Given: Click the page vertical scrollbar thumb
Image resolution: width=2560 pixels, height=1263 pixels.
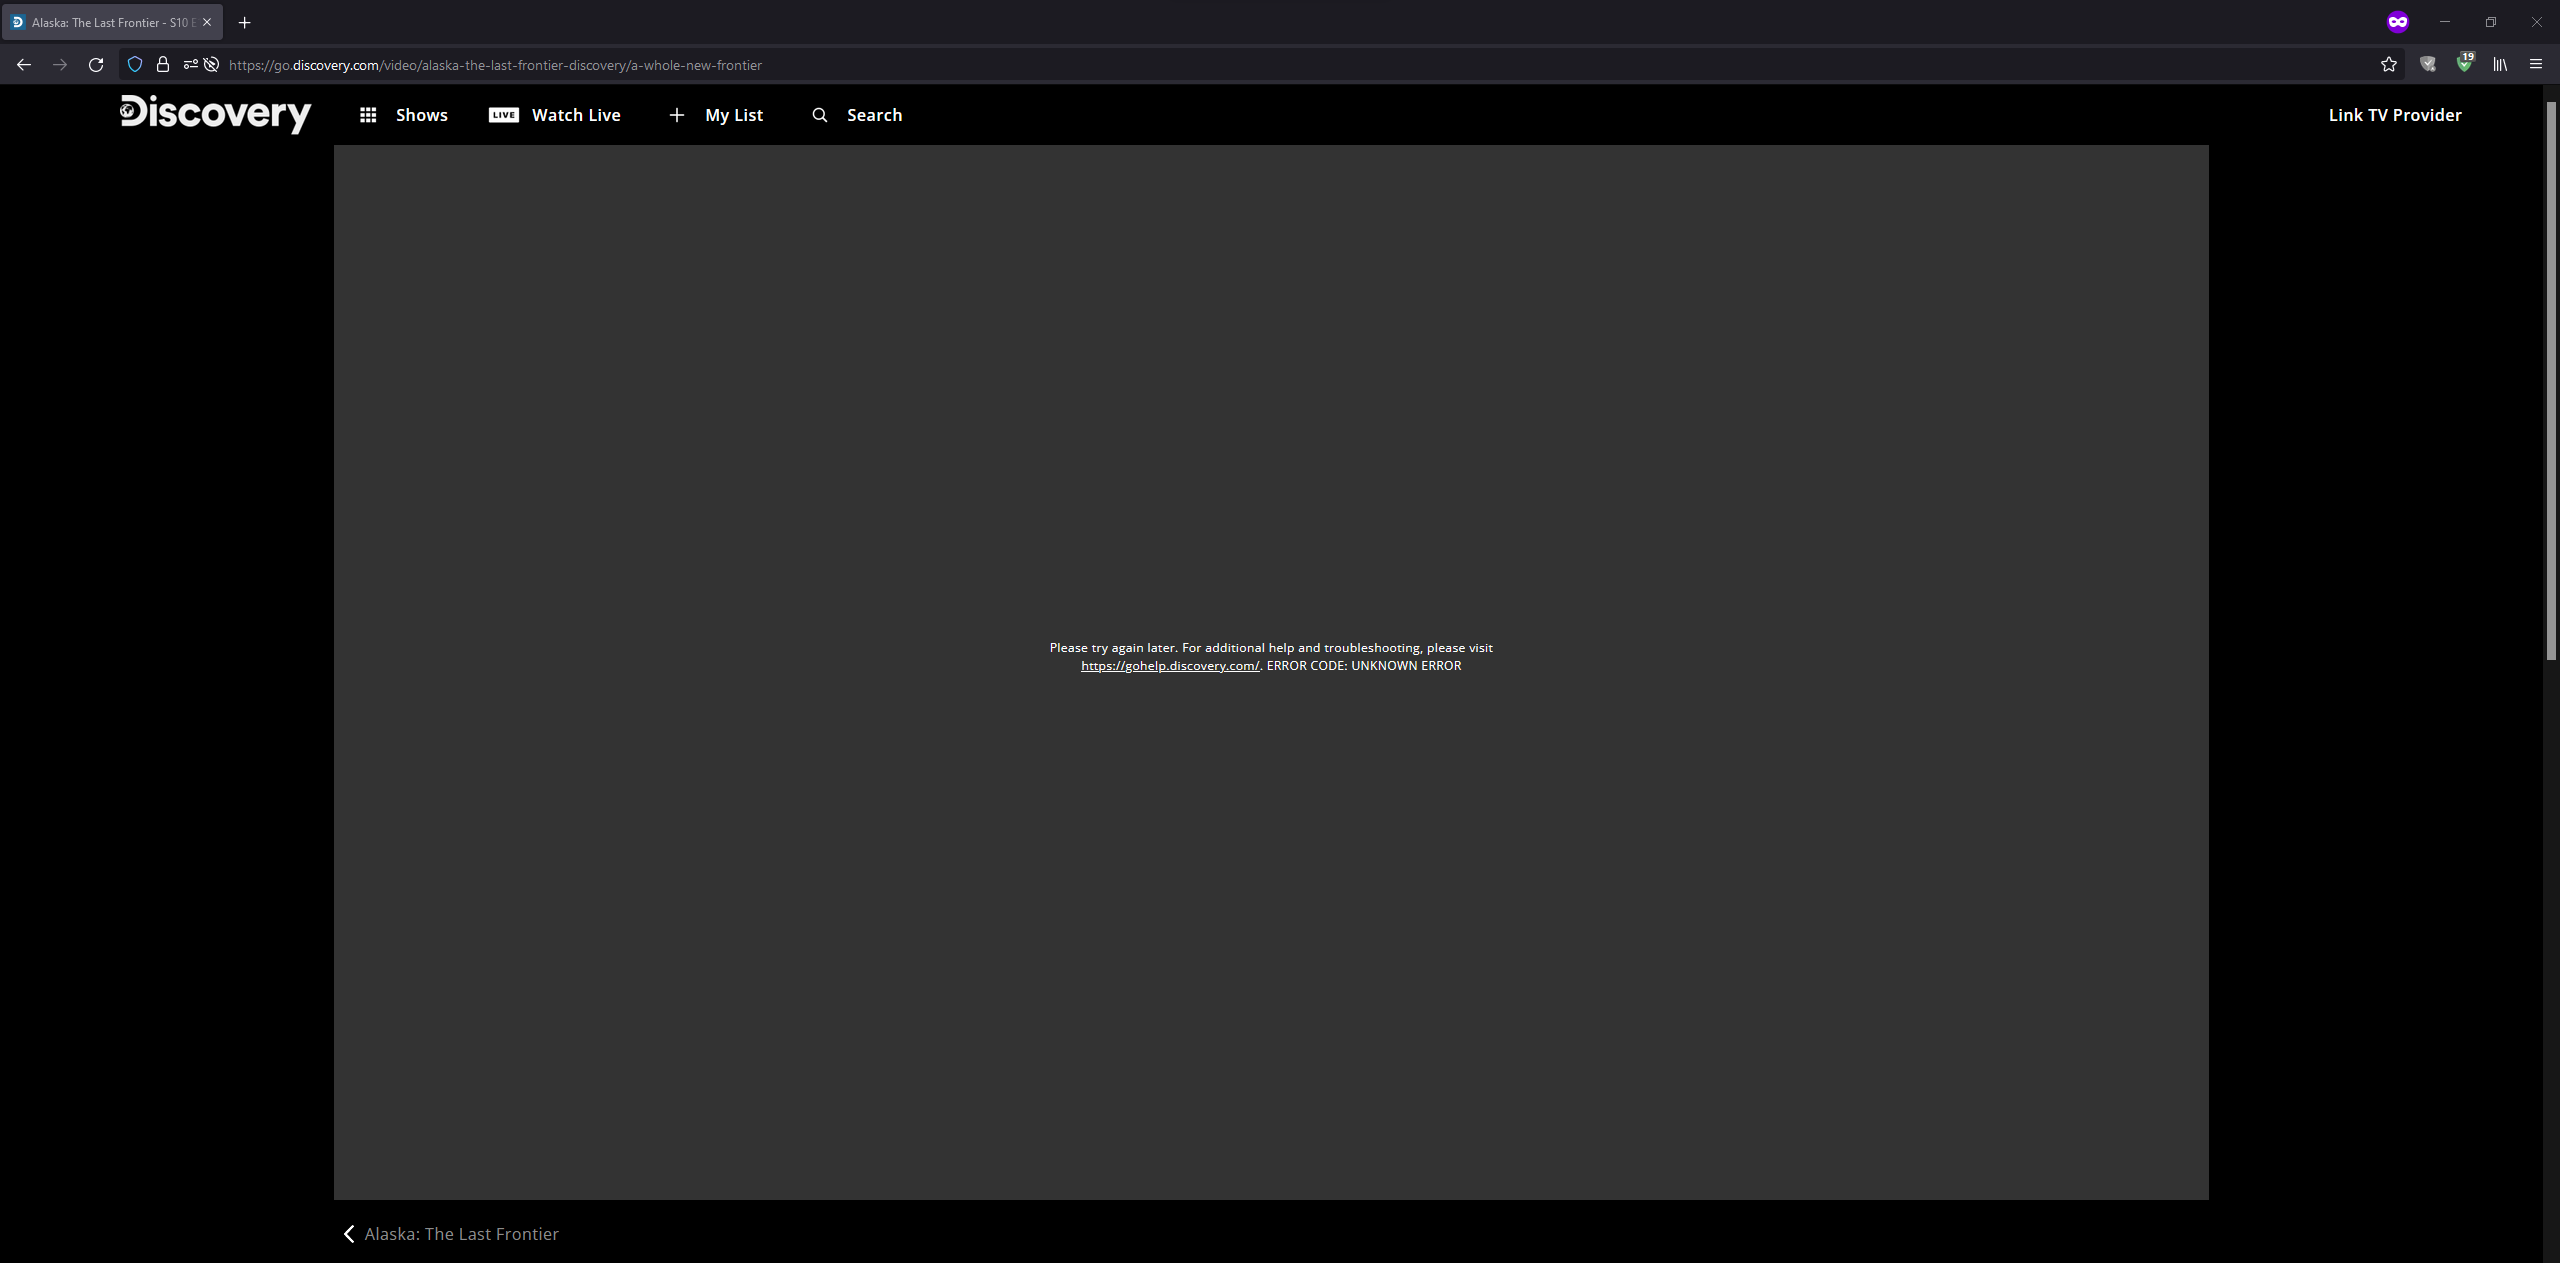Looking at the screenshot, I should pyautogui.click(x=2551, y=380).
